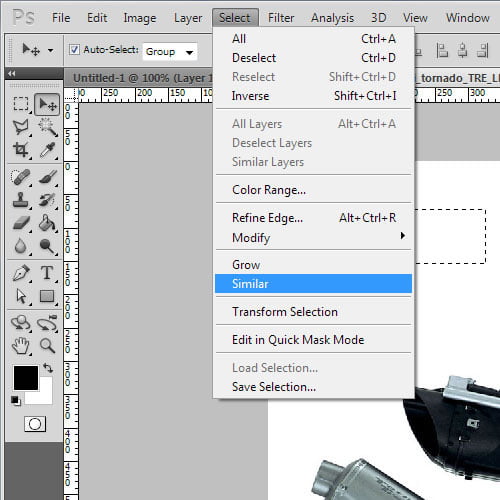The width and height of the screenshot is (500, 500).
Task: Click the Photoshop Ps logo
Action: (23, 17)
